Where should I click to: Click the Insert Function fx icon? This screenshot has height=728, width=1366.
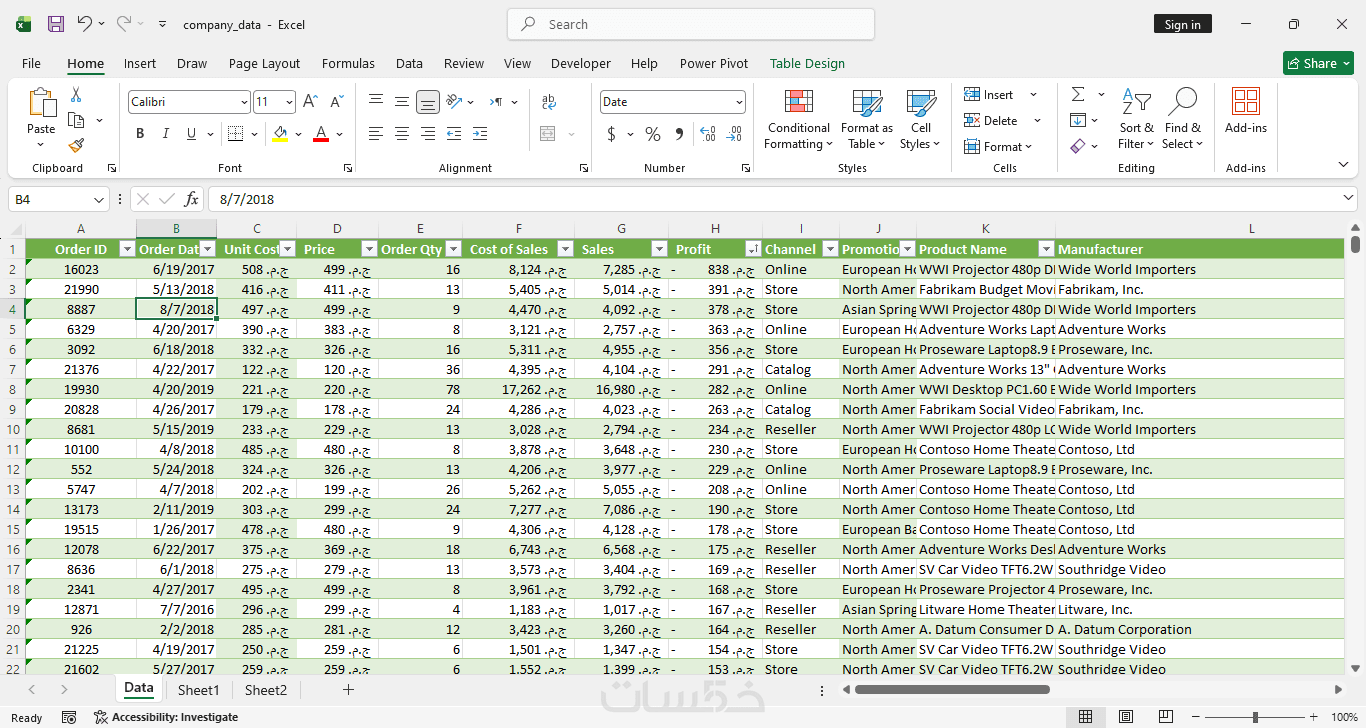pos(191,199)
